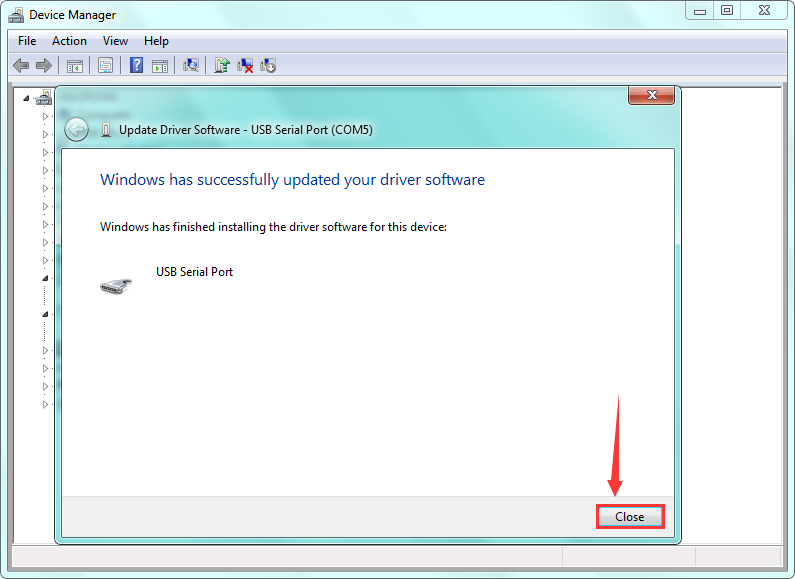Open the Action menu

(69, 41)
